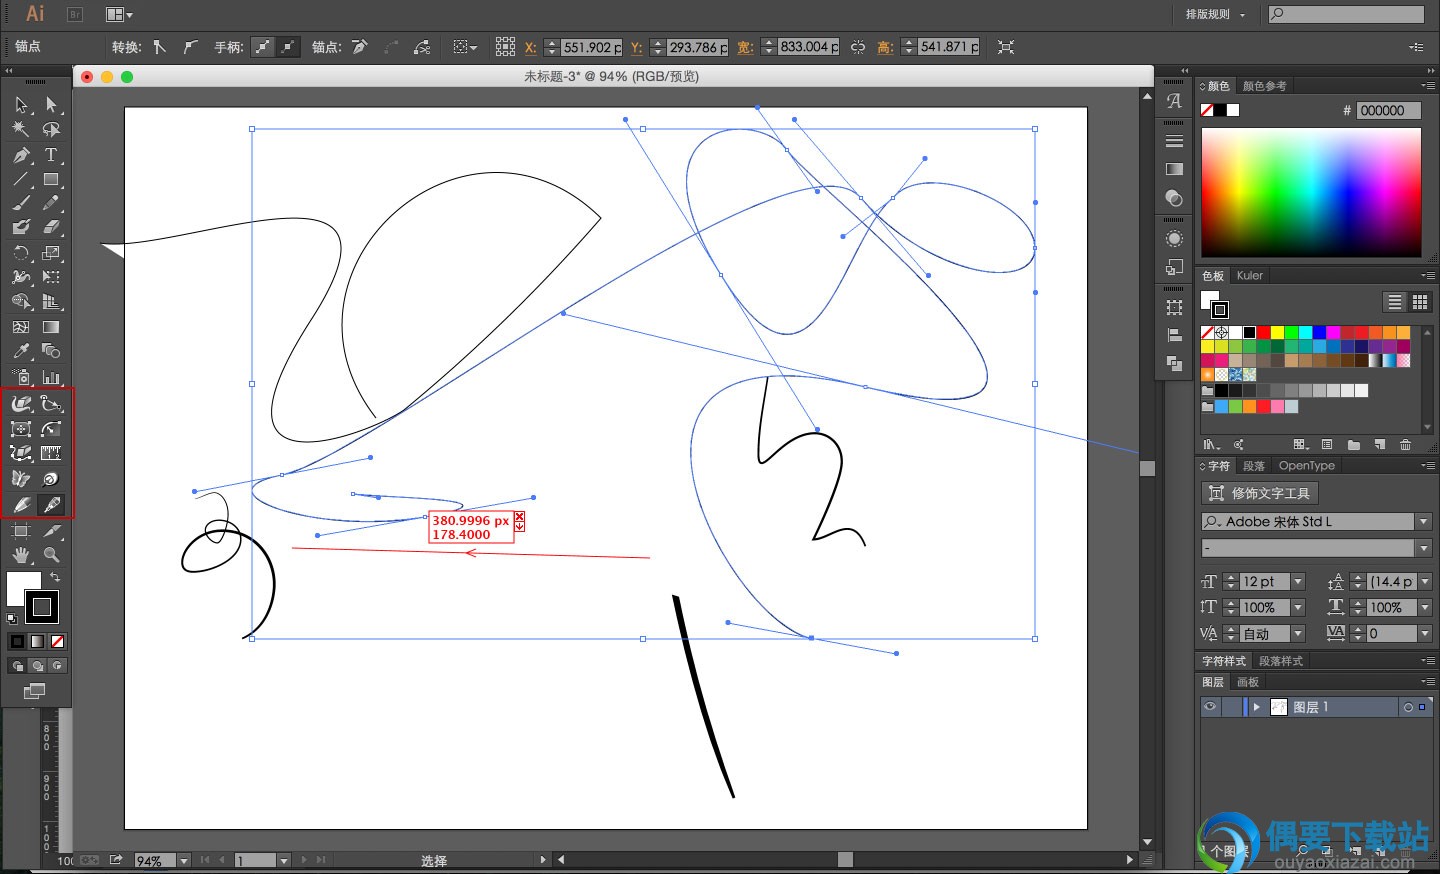Image resolution: width=1440 pixels, height=874 pixels.
Task: Toggle constrain width and height proportions link
Action: (x=858, y=47)
